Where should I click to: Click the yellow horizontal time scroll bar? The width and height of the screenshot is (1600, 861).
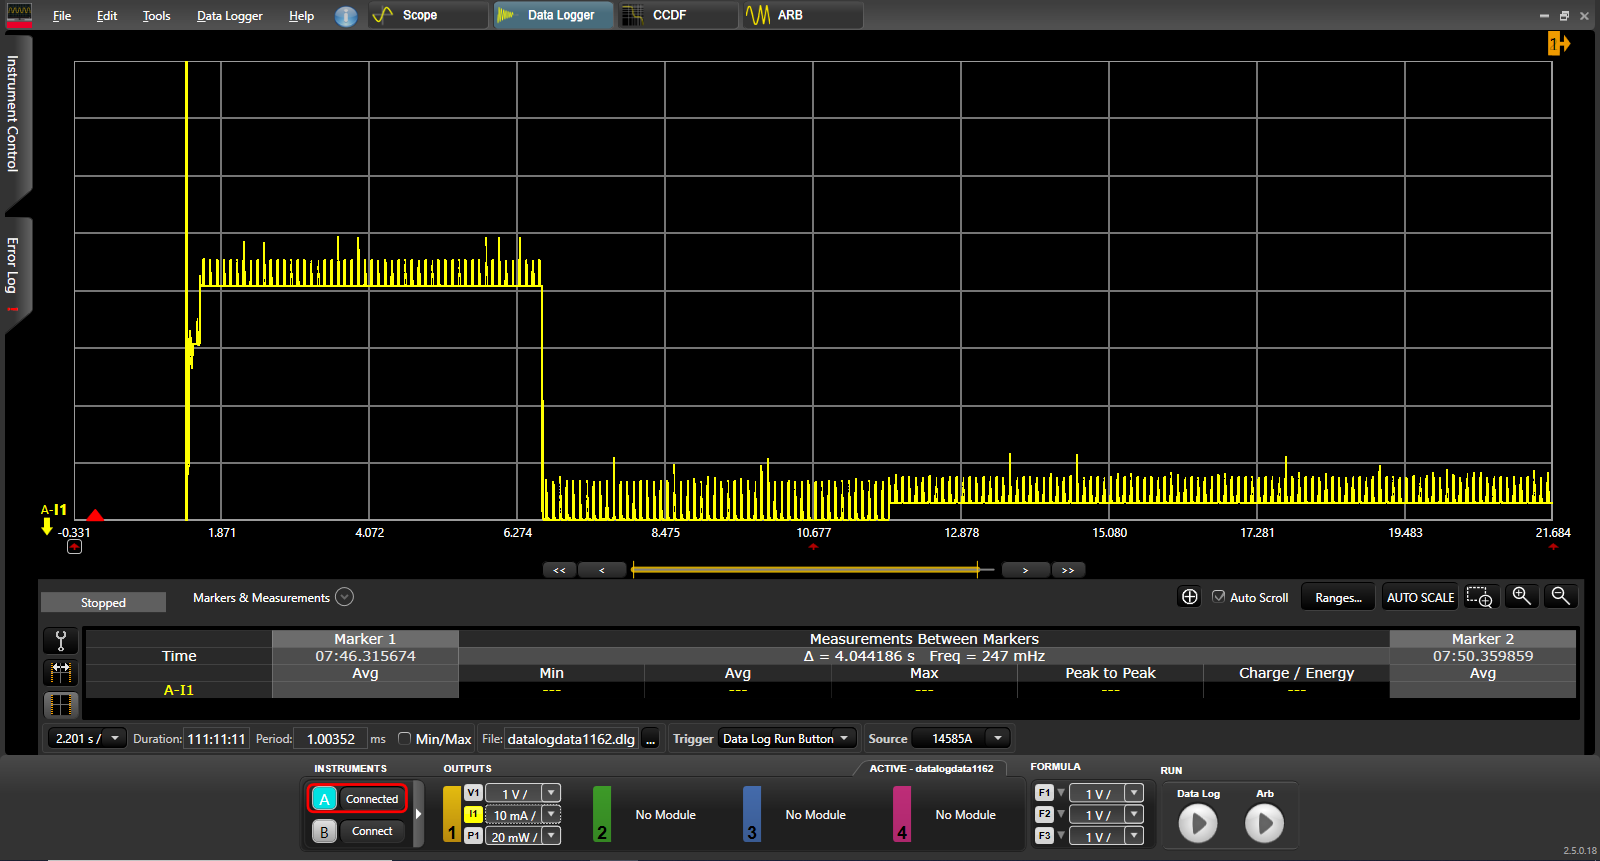805,570
